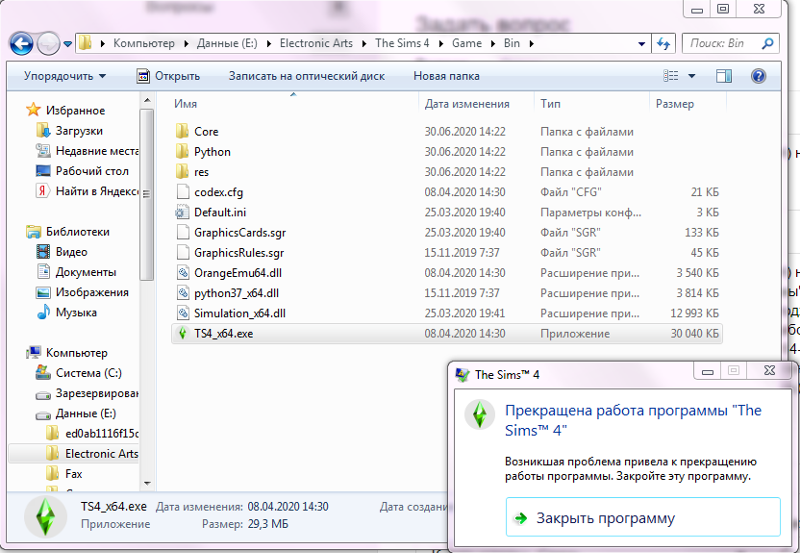Select 'Библиотеки' in the navigation pane

(x=68, y=232)
